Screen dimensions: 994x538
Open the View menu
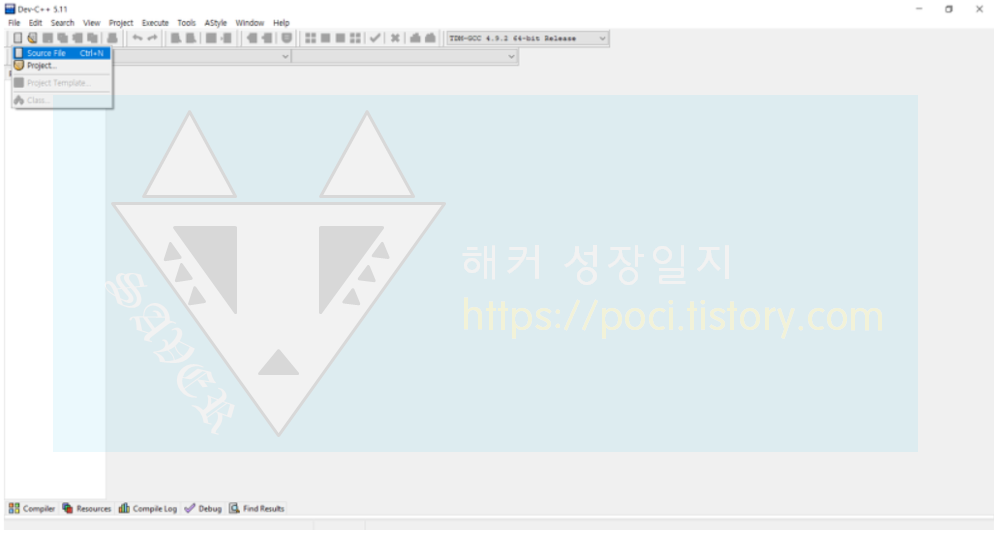point(91,23)
